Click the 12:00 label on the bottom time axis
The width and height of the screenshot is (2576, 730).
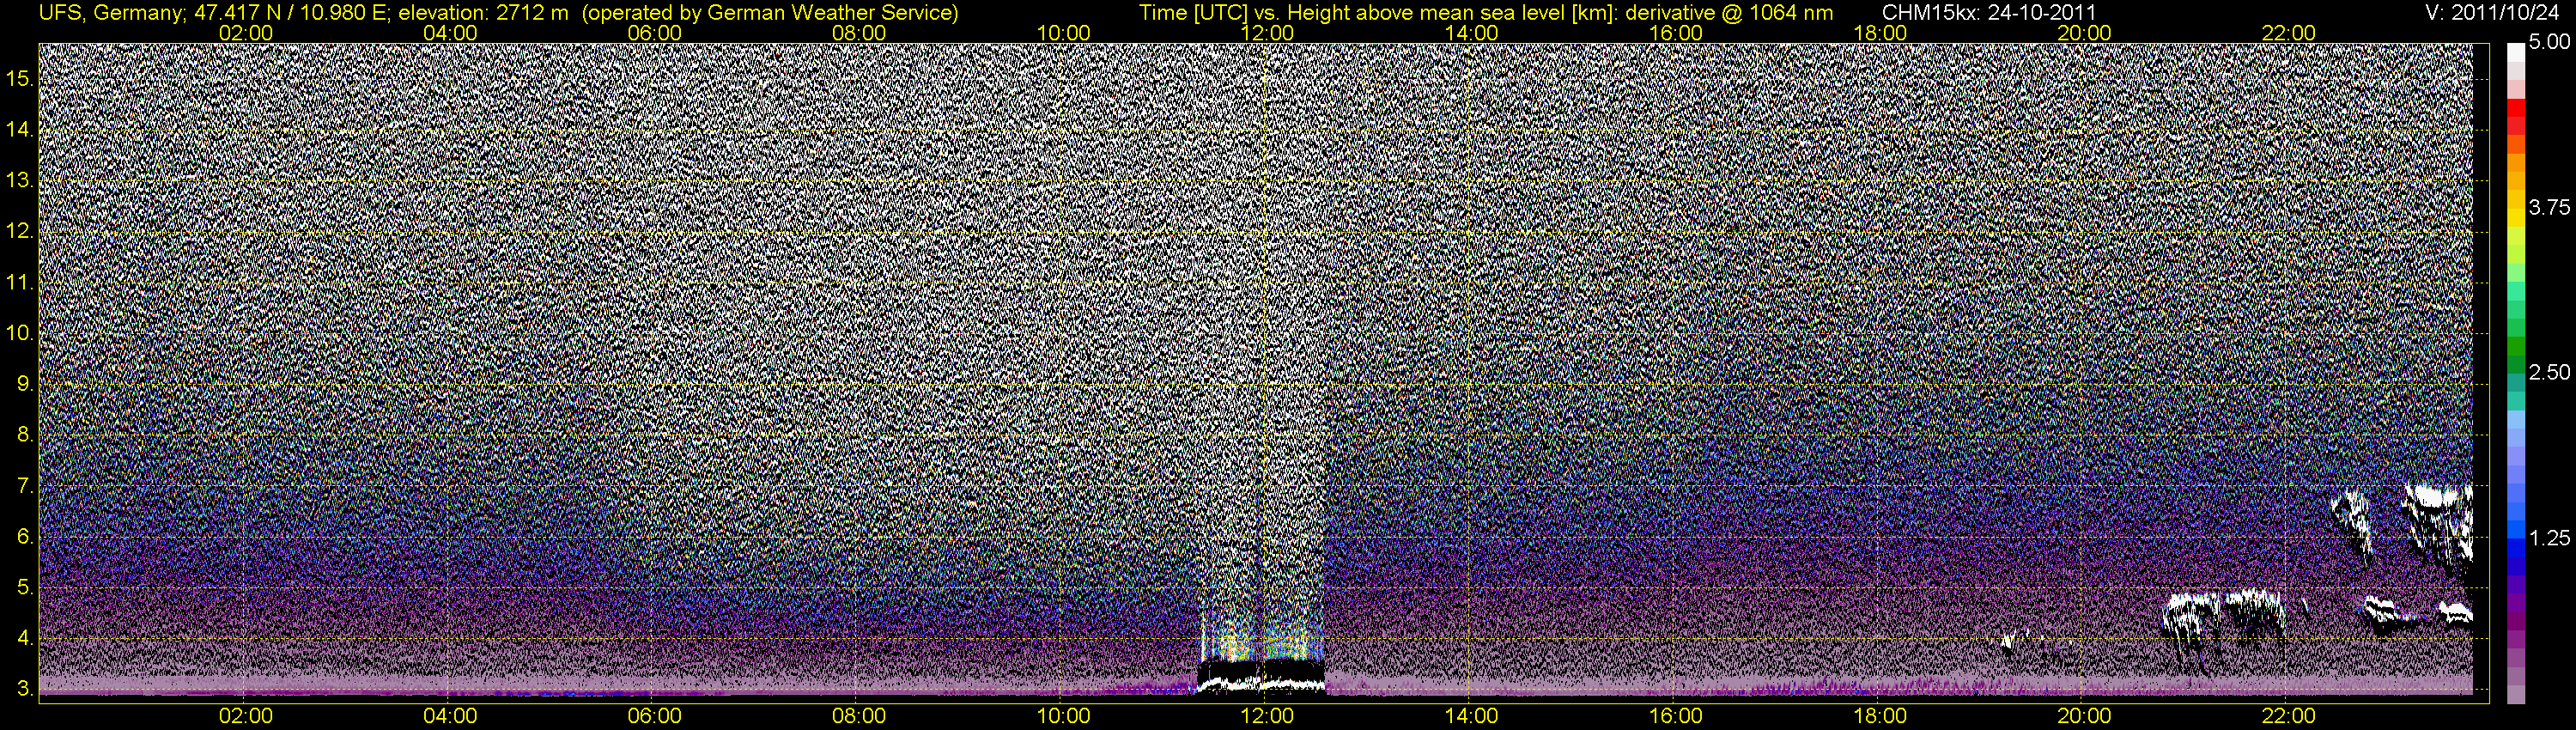(1267, 716)
